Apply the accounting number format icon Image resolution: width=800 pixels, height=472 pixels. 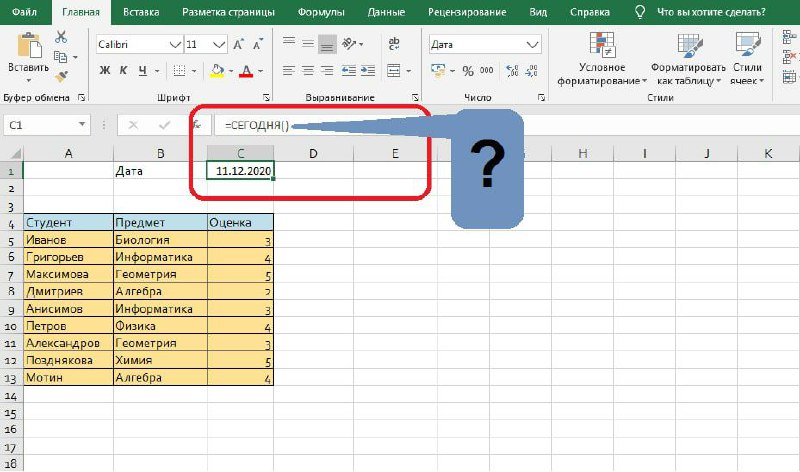tap(438, 70)
